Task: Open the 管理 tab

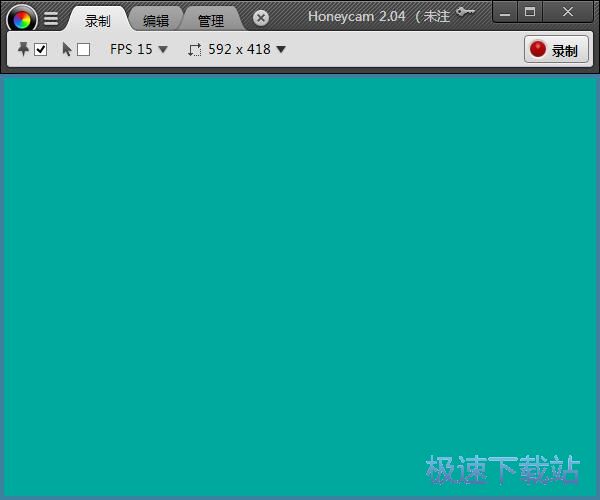Action: point(211,20)
